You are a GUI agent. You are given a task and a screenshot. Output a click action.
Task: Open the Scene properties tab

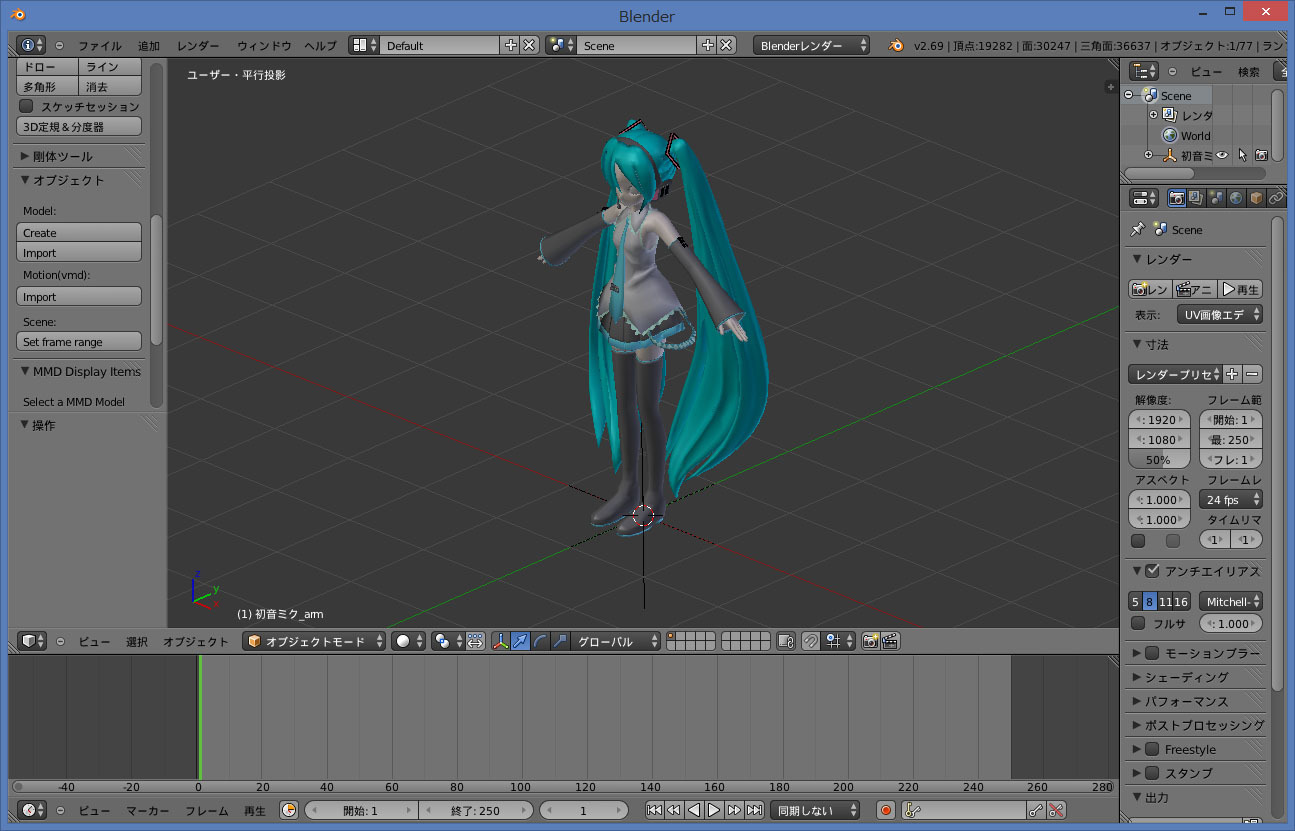tap(1216, 198)
